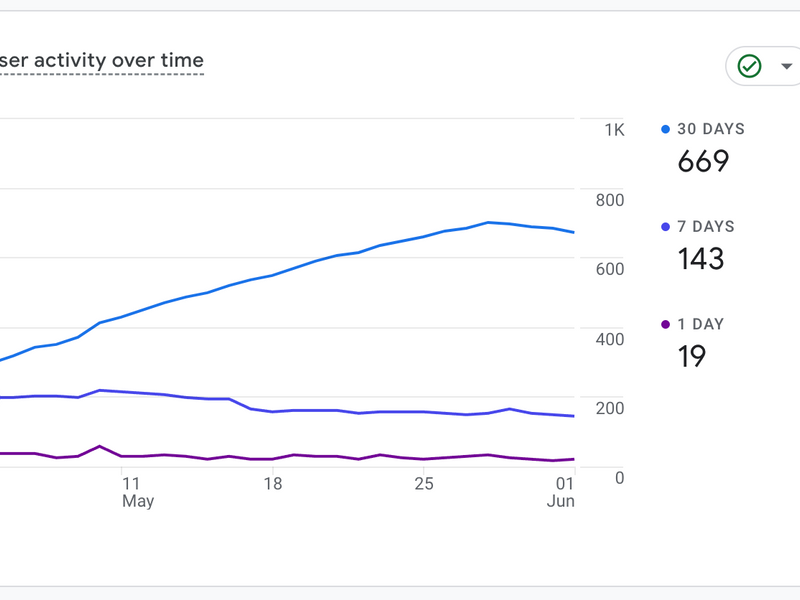800x600 pixels.
Task: Select the blue 30 DAYS legend dot
Action: click(665, 129)
